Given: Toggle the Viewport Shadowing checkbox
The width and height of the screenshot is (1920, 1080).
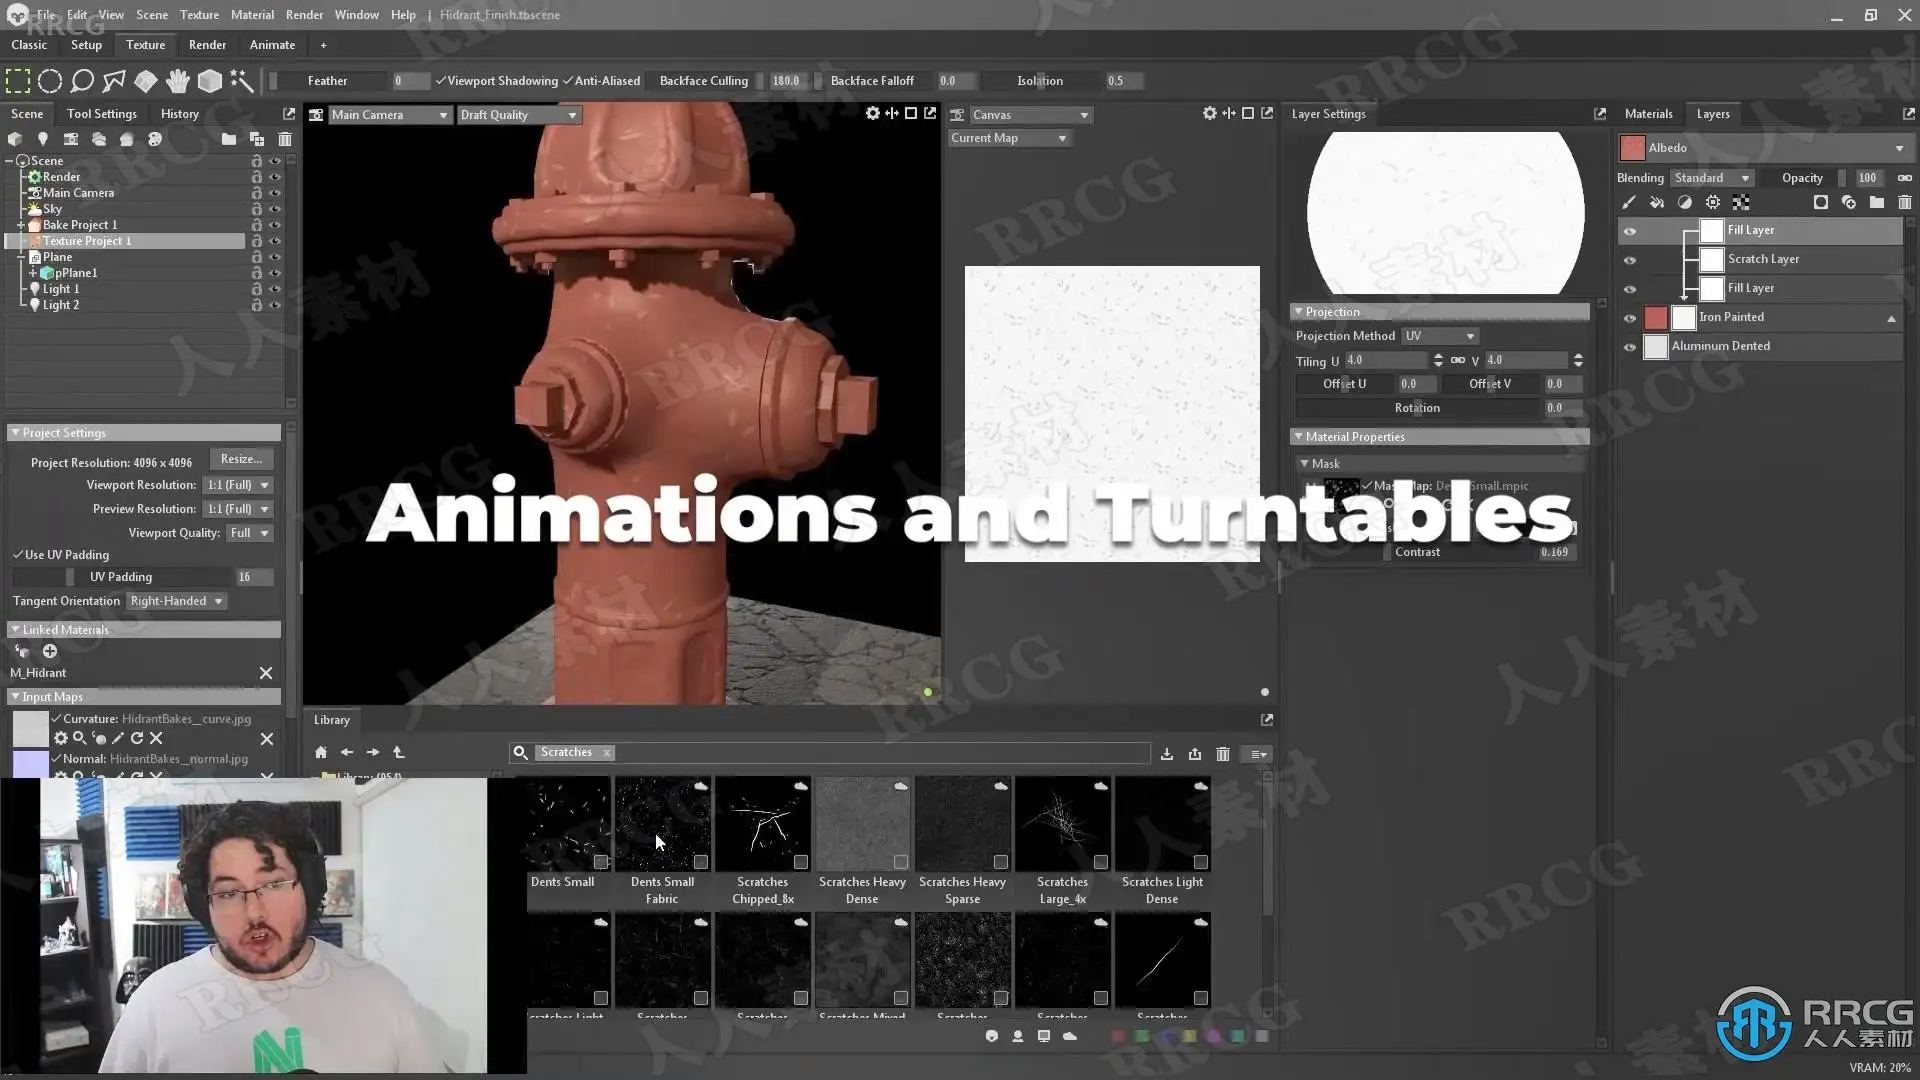Looking at the screenshot, I should pos(440,81).
